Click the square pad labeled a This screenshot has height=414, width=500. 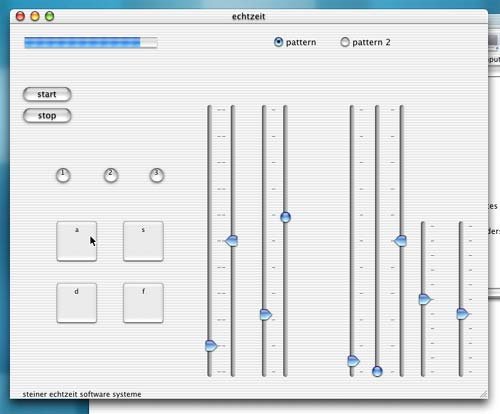[x=77, y=241]
